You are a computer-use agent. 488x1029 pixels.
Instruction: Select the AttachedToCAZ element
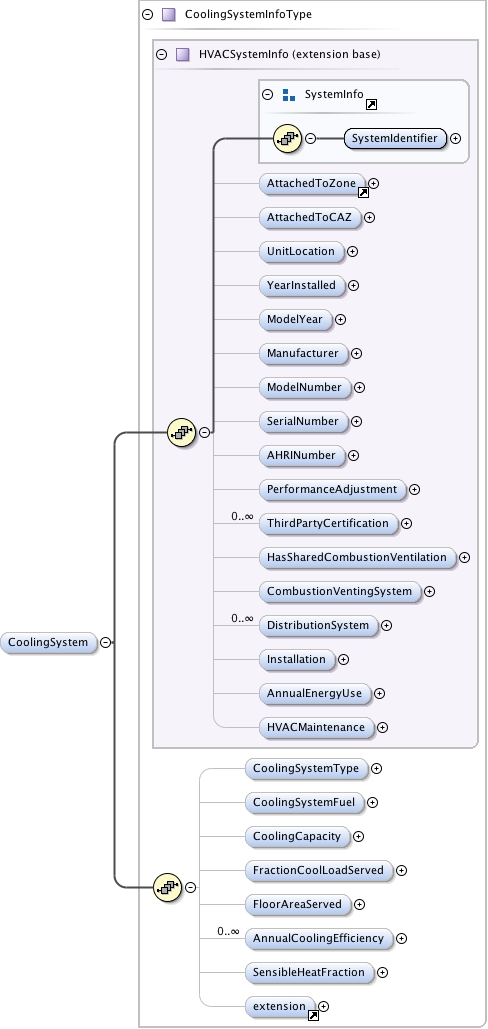[310, 217]
